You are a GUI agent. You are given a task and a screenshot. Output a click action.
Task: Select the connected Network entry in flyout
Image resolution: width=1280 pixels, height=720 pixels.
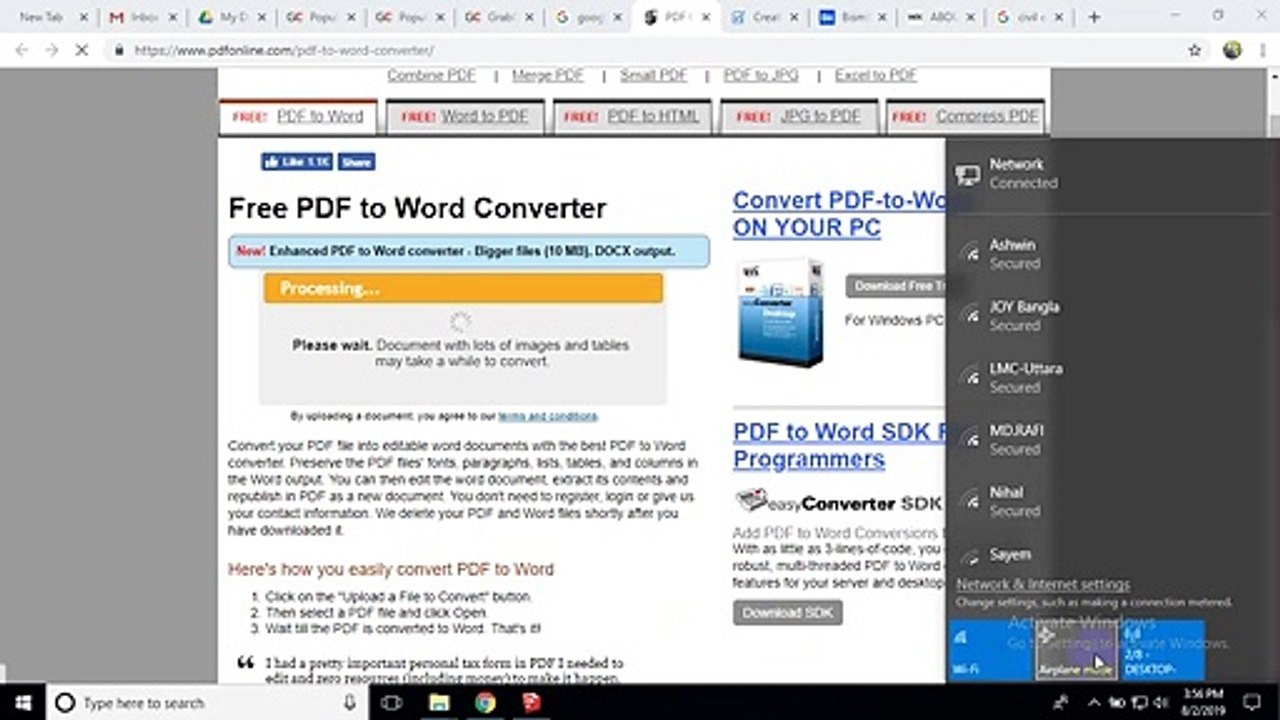1112,173
